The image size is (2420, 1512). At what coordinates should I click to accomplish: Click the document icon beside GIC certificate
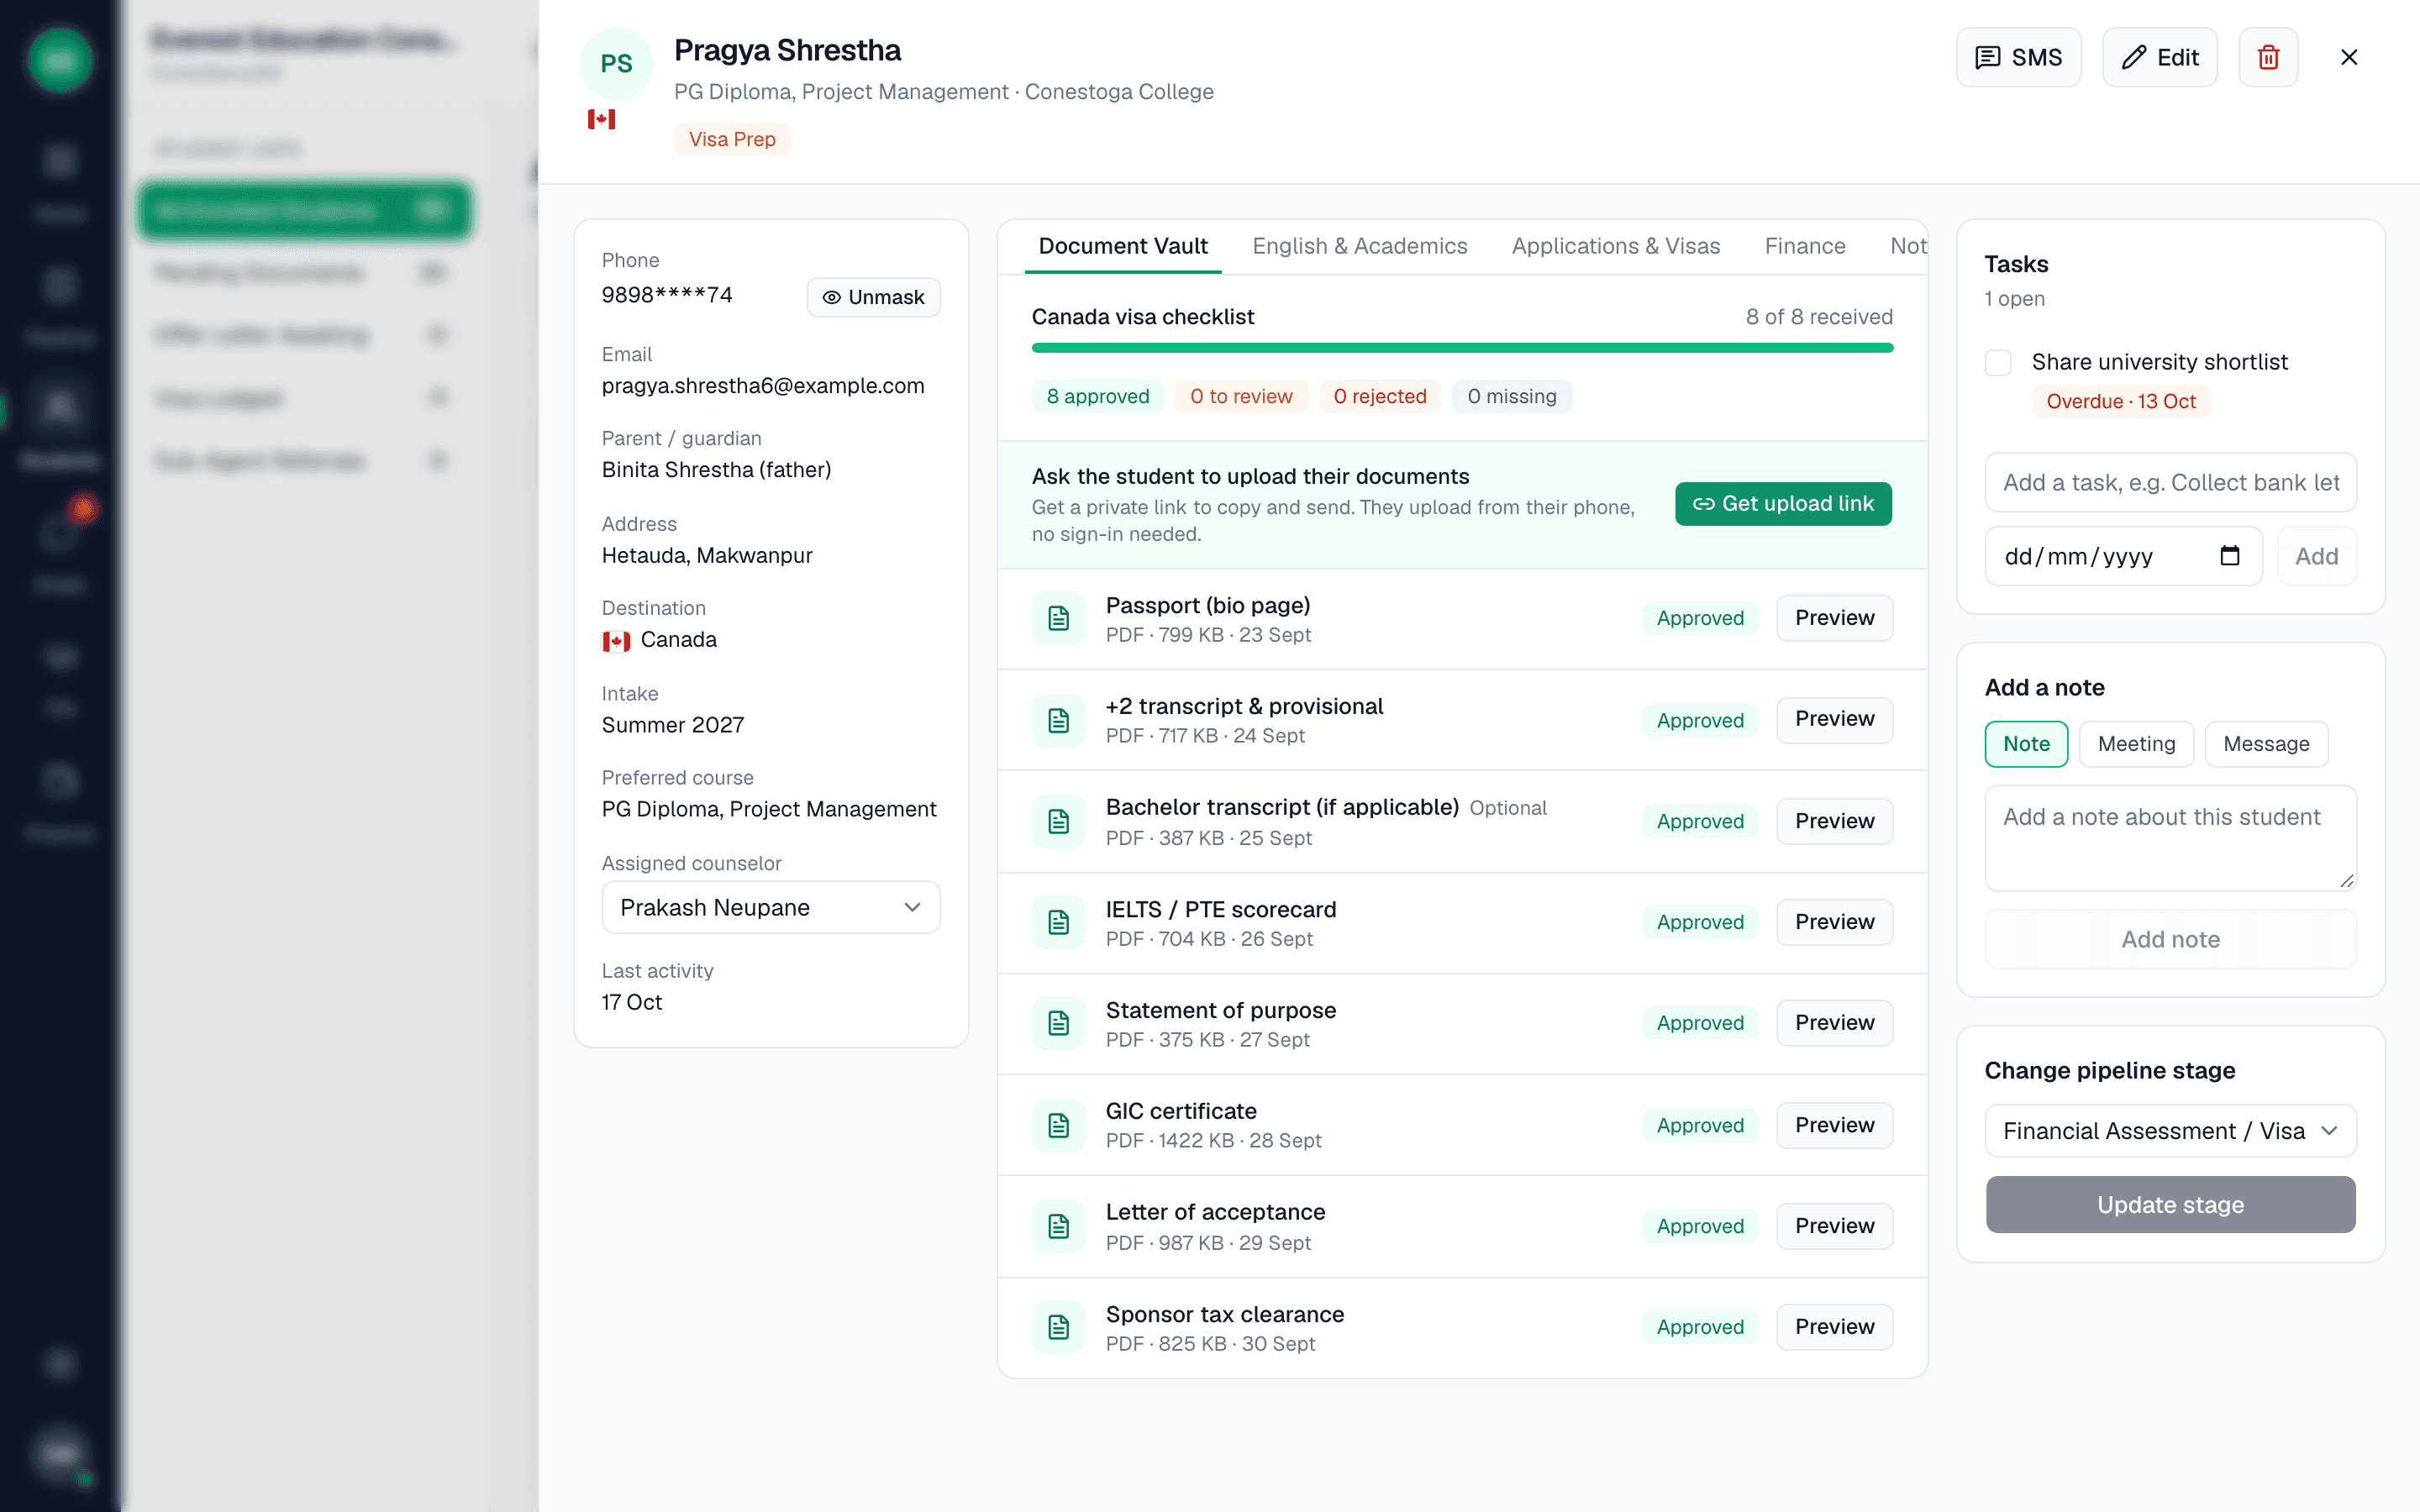point(1058,1125)
